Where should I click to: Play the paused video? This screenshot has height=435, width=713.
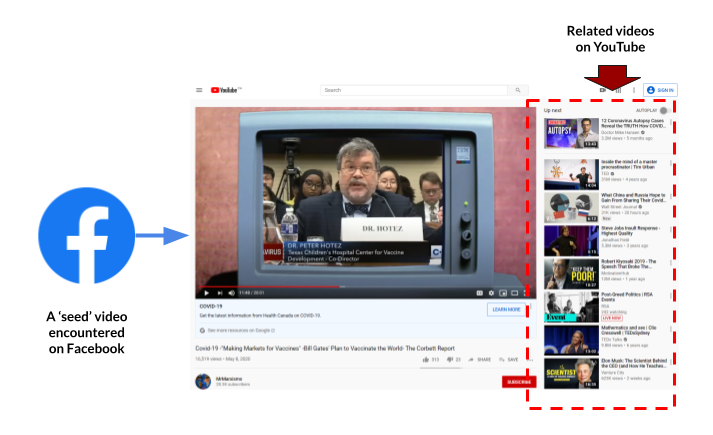[x=206, y=293]
